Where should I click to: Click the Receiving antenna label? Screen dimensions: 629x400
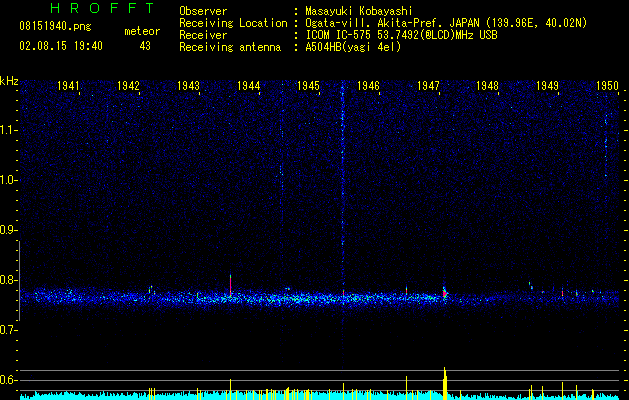tap(230, 47)
